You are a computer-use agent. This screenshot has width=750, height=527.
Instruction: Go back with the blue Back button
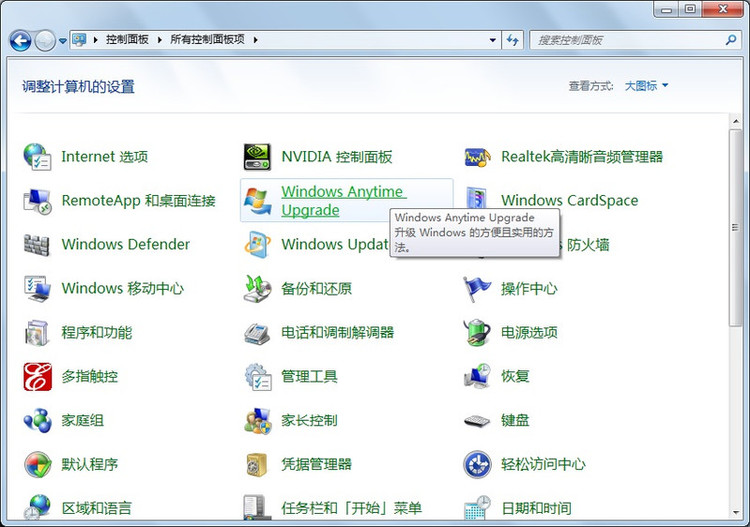[x=21, y=41]
